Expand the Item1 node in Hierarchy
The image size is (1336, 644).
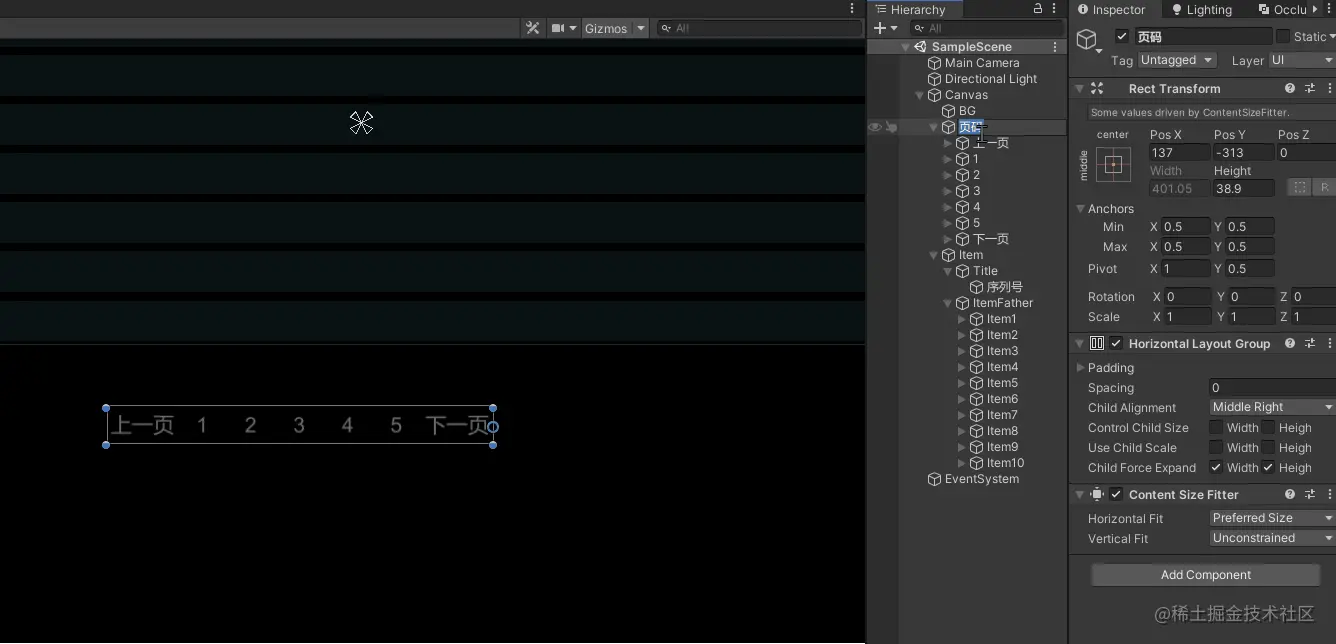962,319
